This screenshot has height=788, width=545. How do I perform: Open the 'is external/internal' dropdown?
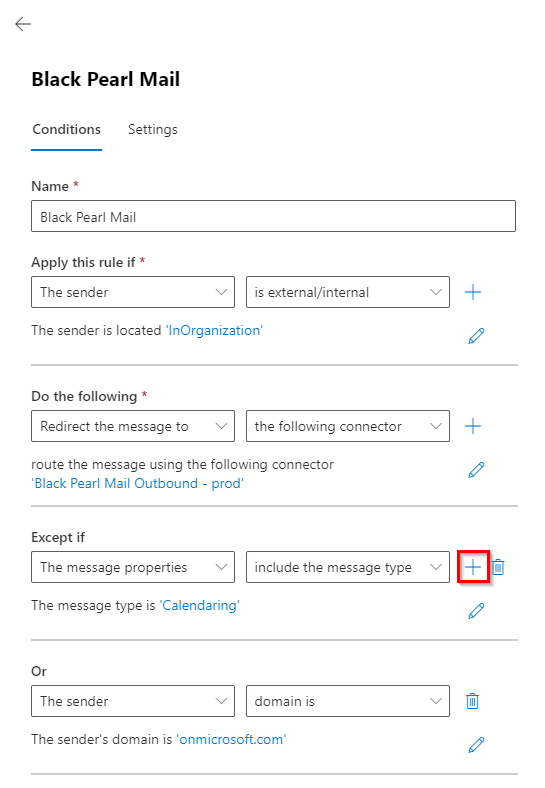coord(347,292)
